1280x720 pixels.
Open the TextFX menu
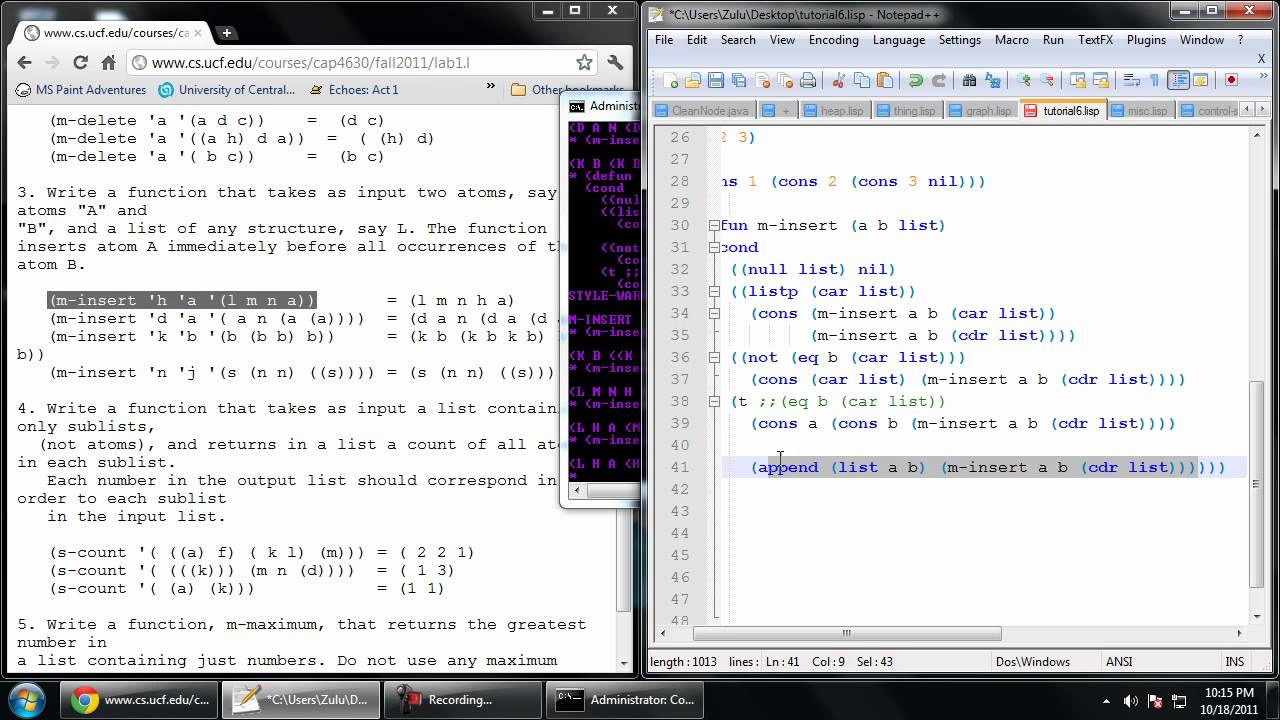pyautogui.click(x=1095, y=40)
